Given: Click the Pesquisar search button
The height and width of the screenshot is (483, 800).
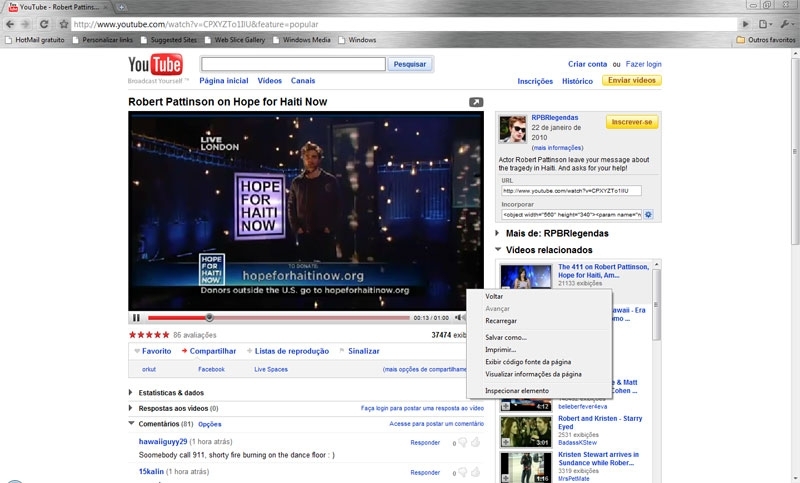Looking at the screenshot, I should coord(410,64).
